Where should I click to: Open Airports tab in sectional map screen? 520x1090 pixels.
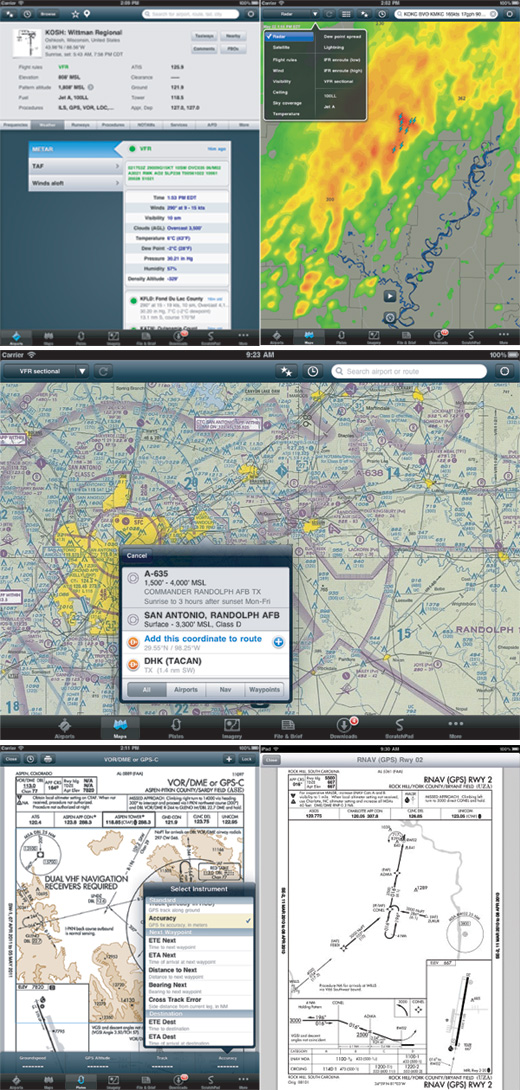[65, 726]
